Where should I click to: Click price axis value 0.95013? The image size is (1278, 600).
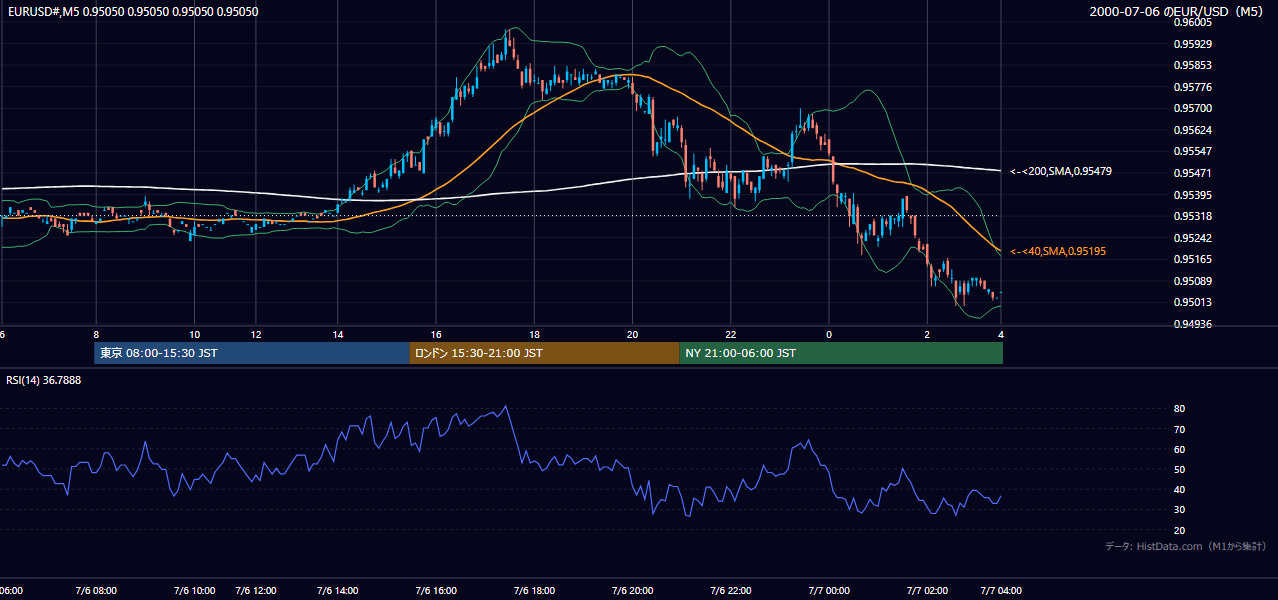1192,303
